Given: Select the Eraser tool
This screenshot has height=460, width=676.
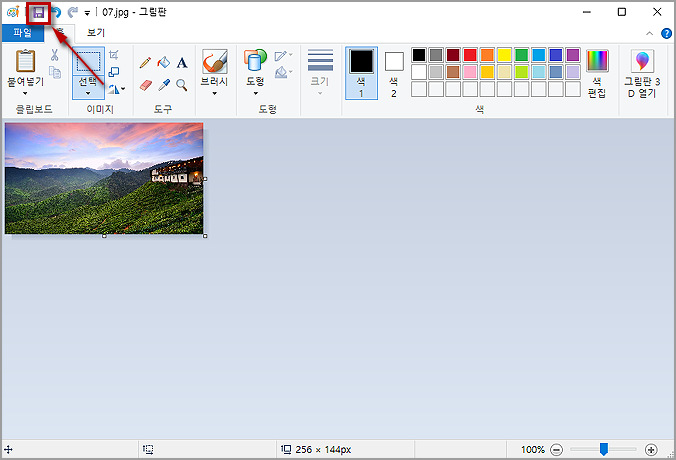Looking at the screenshot, I should 146,85.
